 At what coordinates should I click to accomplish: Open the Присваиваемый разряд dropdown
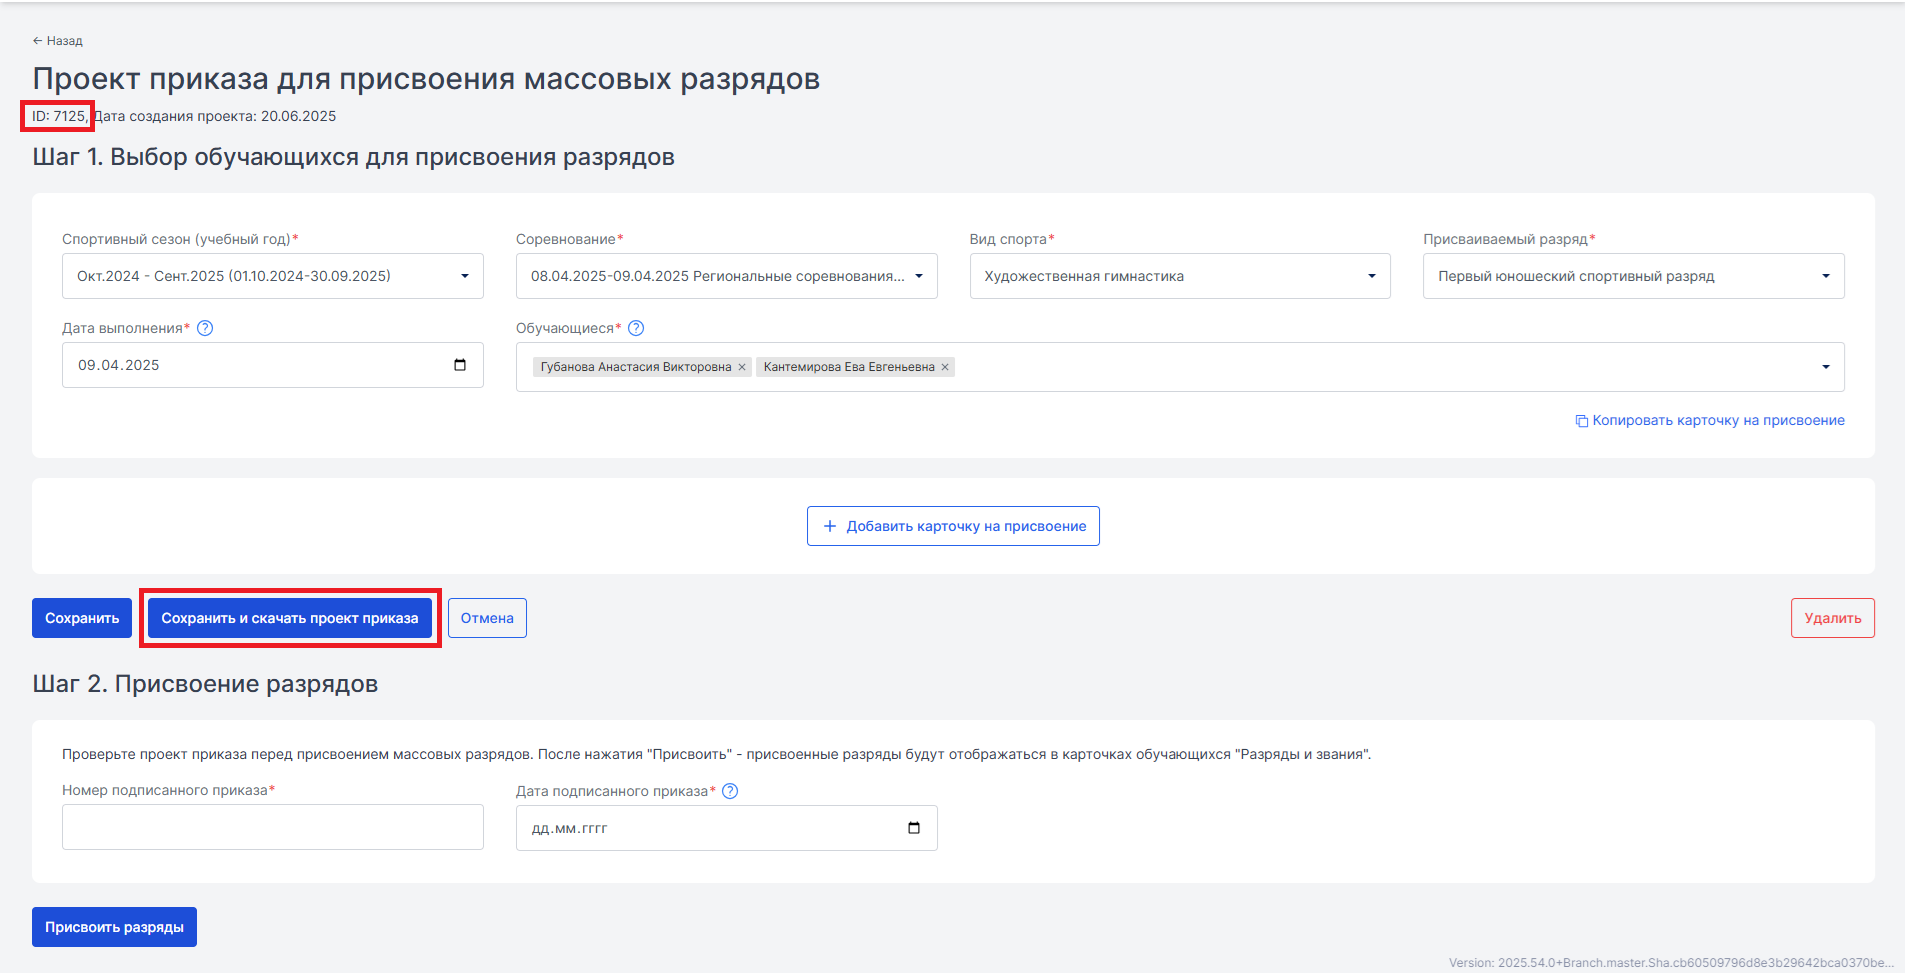click(1634, 276)
